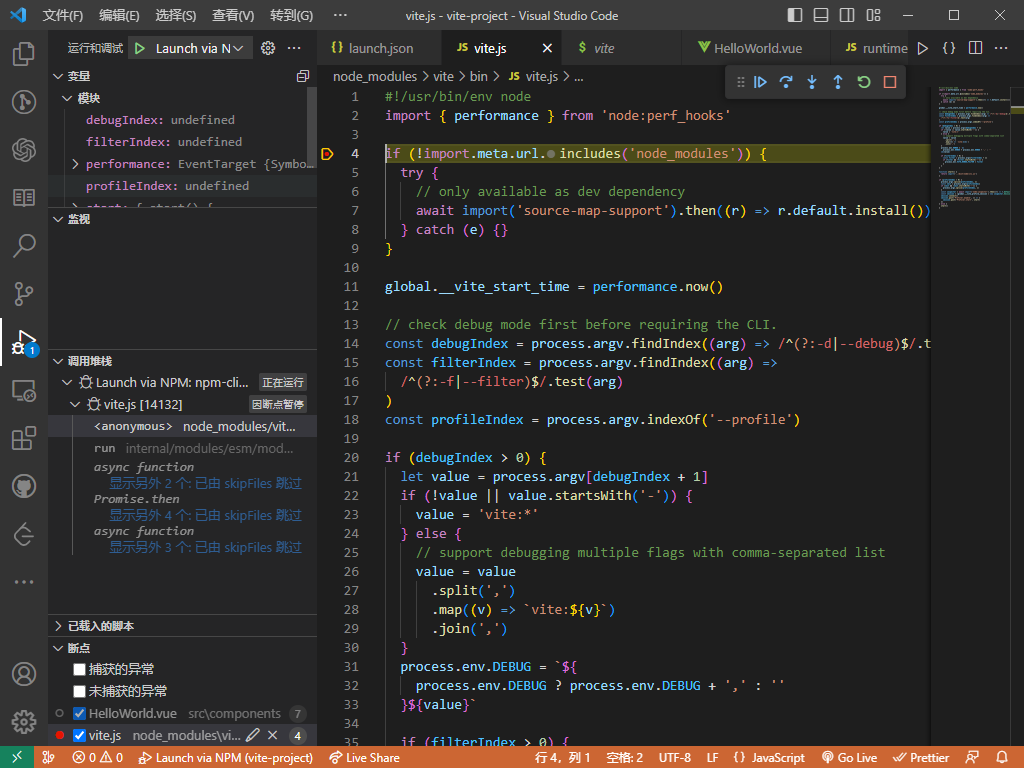The image size is (1024, 768).
Task: Step over in the debug toolbar
Action: pyautogui.click(x=786, y=82)
